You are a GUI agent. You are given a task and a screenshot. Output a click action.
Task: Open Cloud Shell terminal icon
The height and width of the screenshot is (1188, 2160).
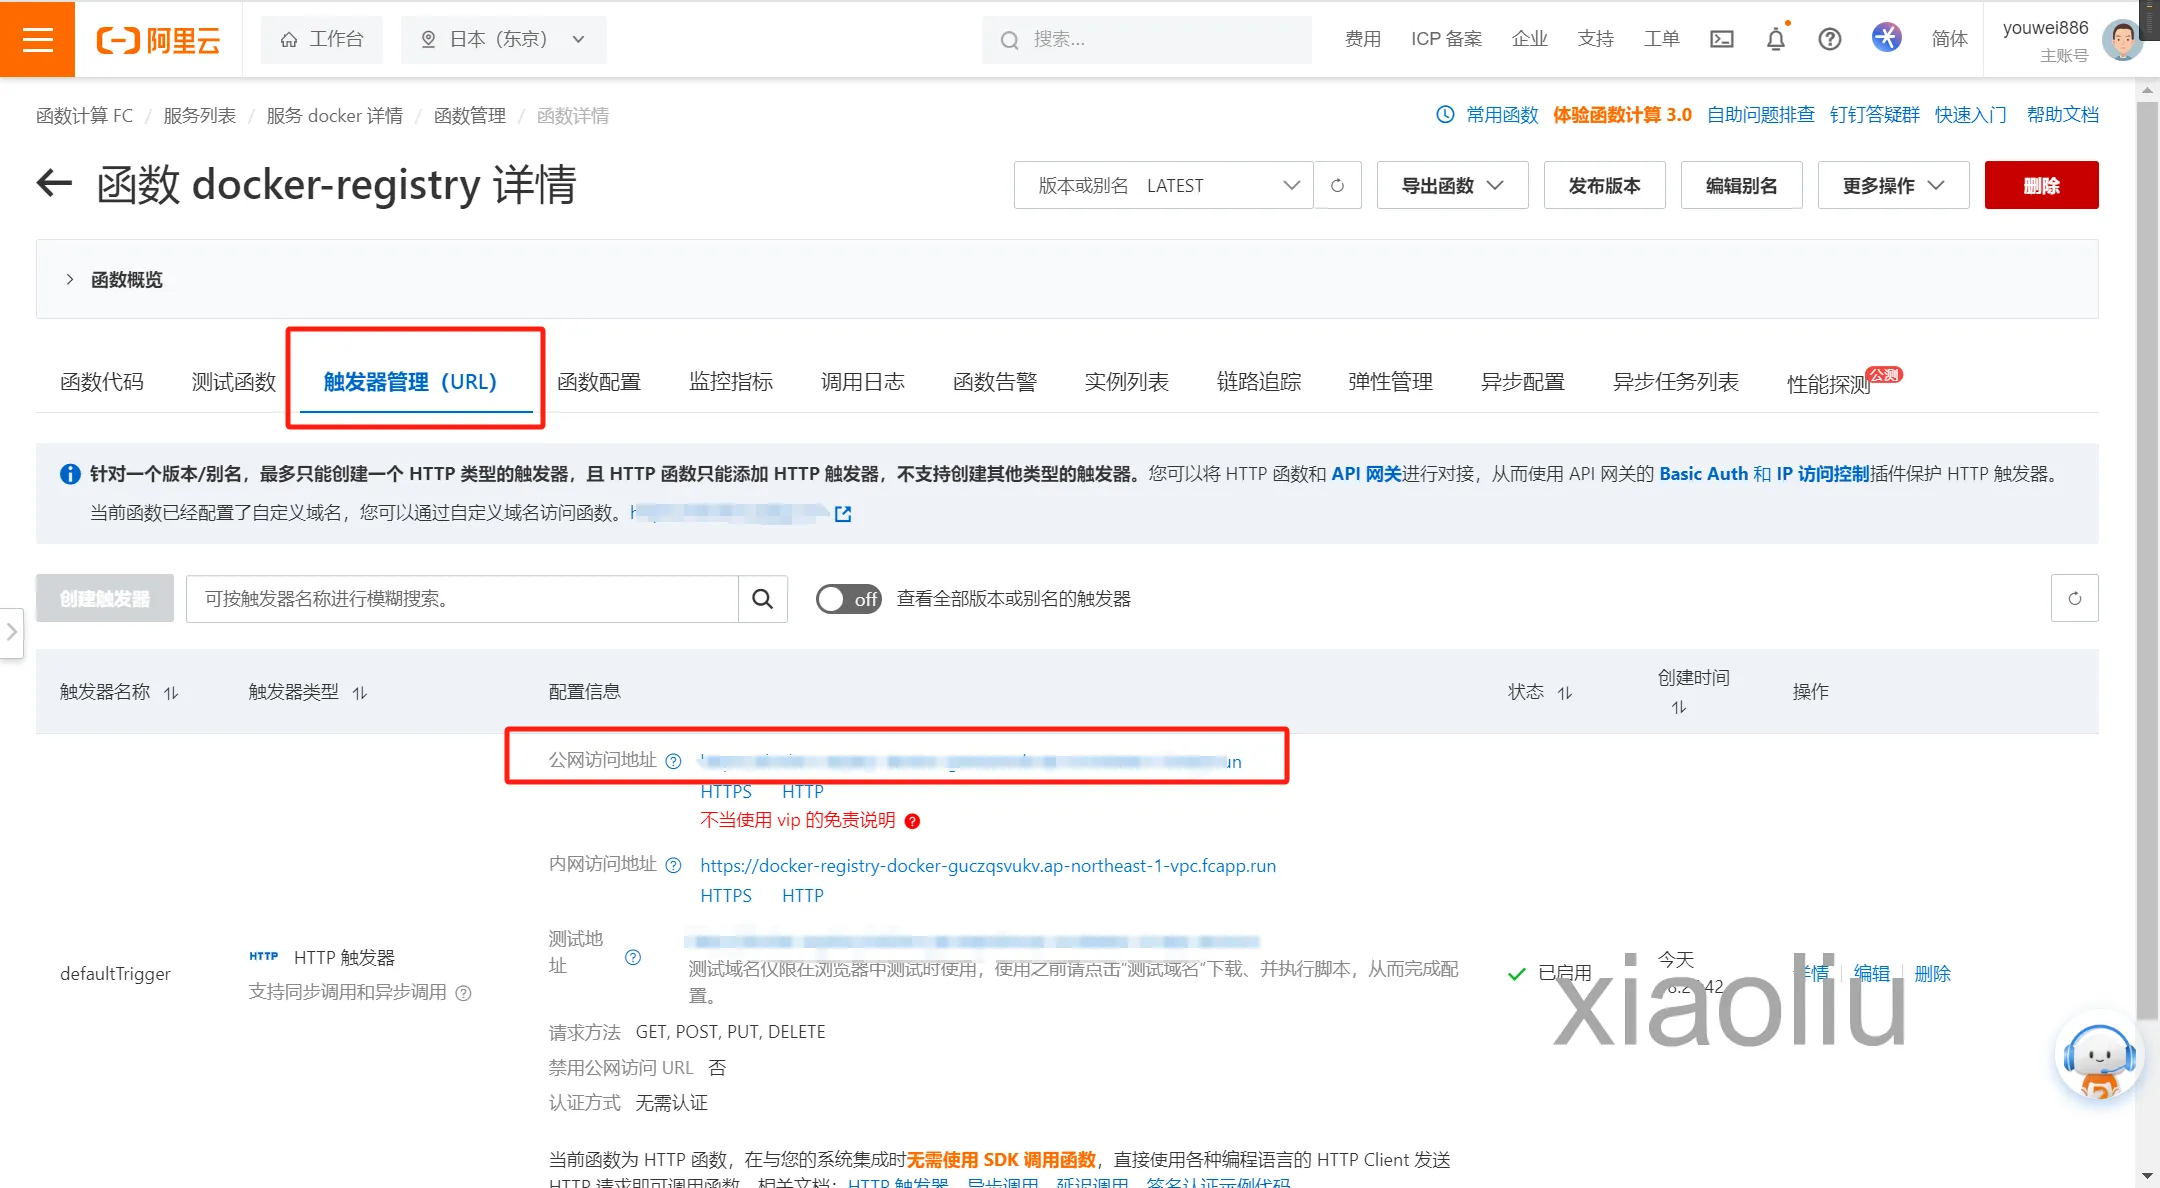[1721, 39]
